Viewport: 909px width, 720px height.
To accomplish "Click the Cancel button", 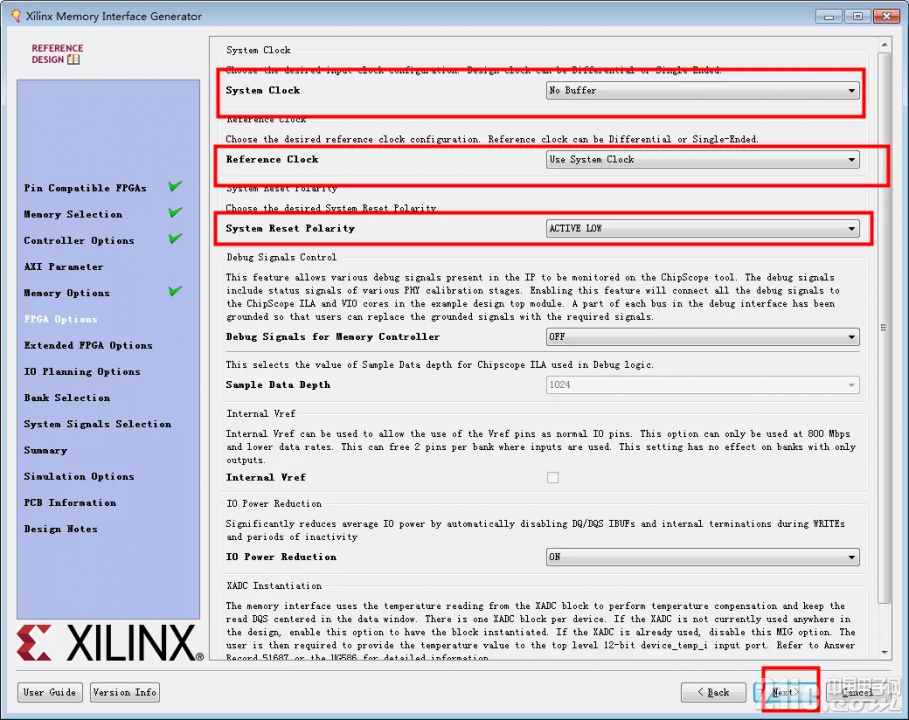I will coord(858,692).
